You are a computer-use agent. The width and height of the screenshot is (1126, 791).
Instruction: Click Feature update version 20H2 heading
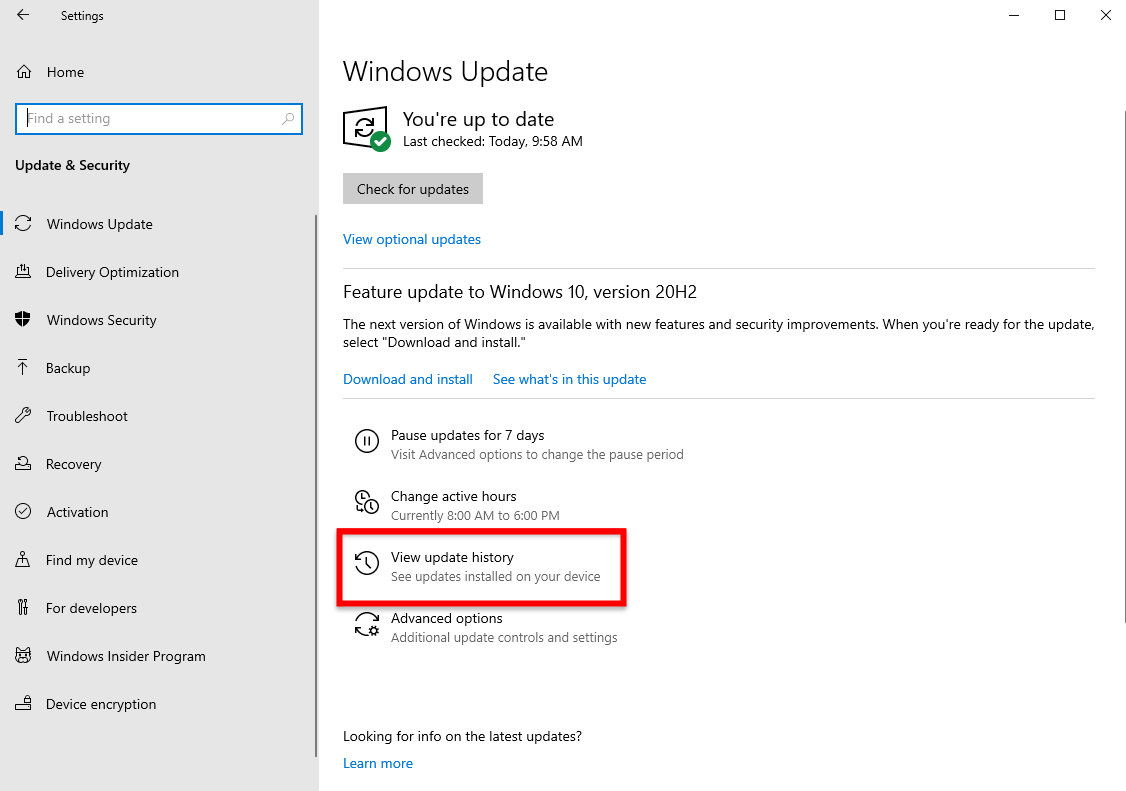pos(520,292)
